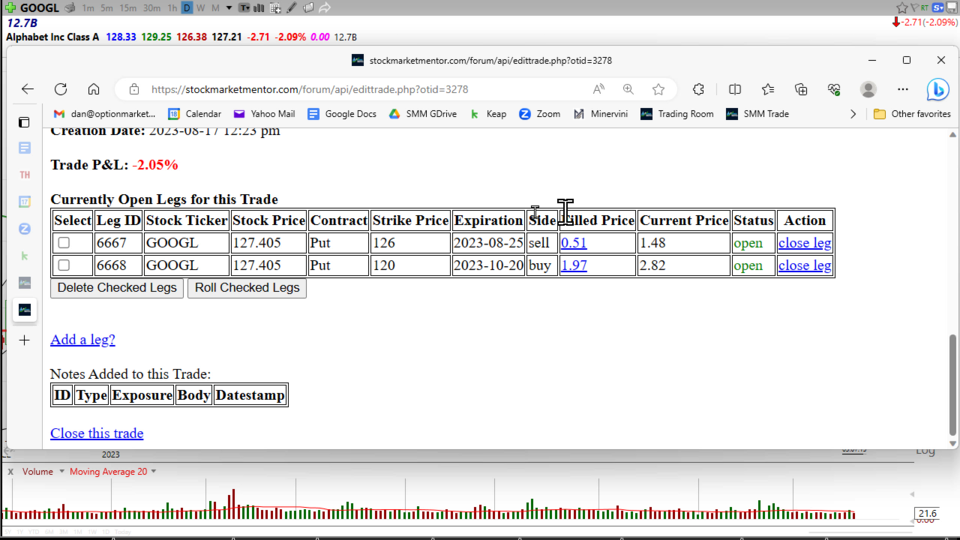This screenshot has height=540, width=960.
Task: Select the 5m timeframe on the chart
Action: 107,8
